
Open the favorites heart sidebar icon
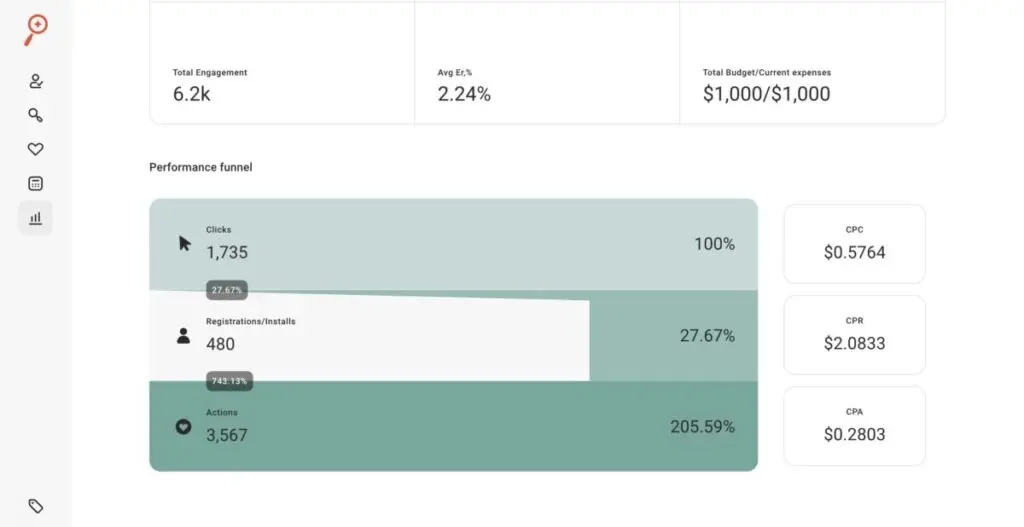tap(36, 150)
